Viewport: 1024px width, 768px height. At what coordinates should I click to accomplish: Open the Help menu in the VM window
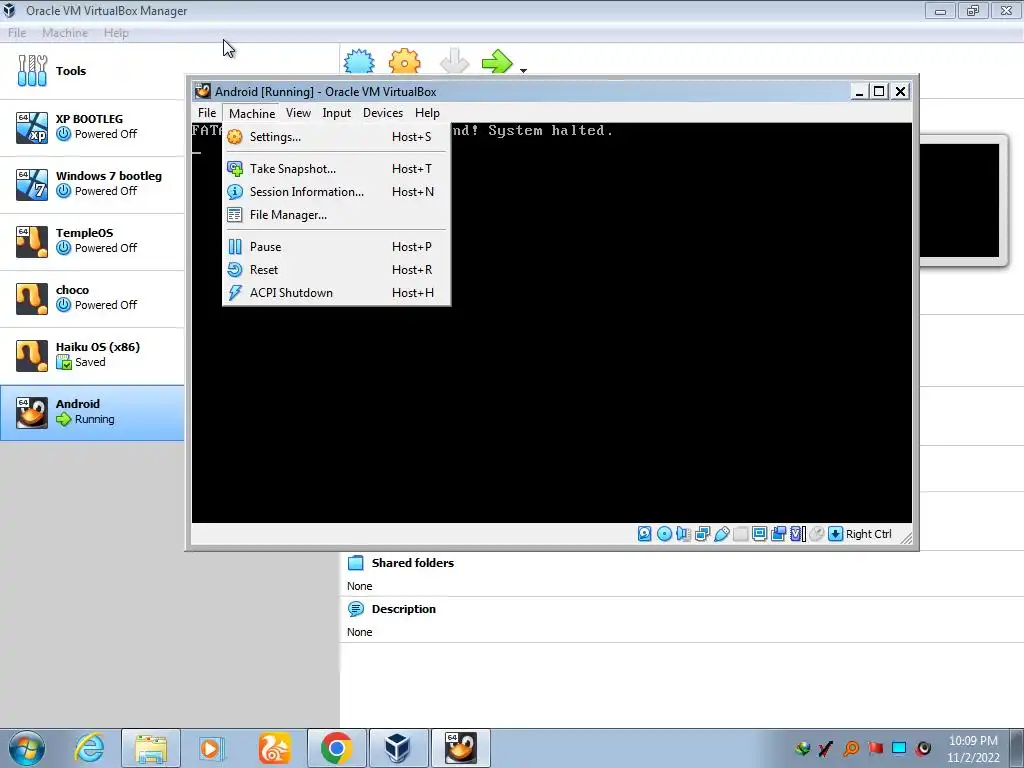pos(427,113)
